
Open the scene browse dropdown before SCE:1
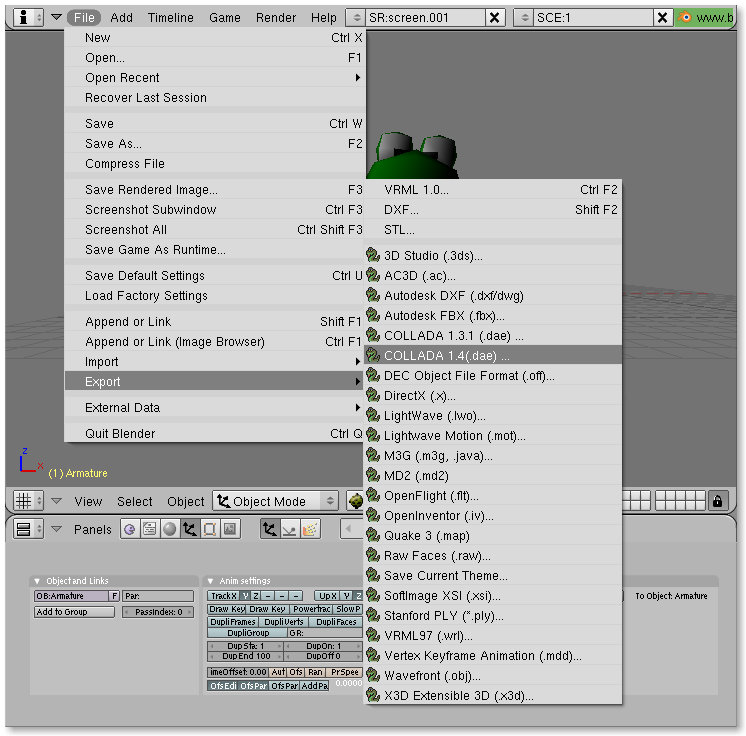524,18
